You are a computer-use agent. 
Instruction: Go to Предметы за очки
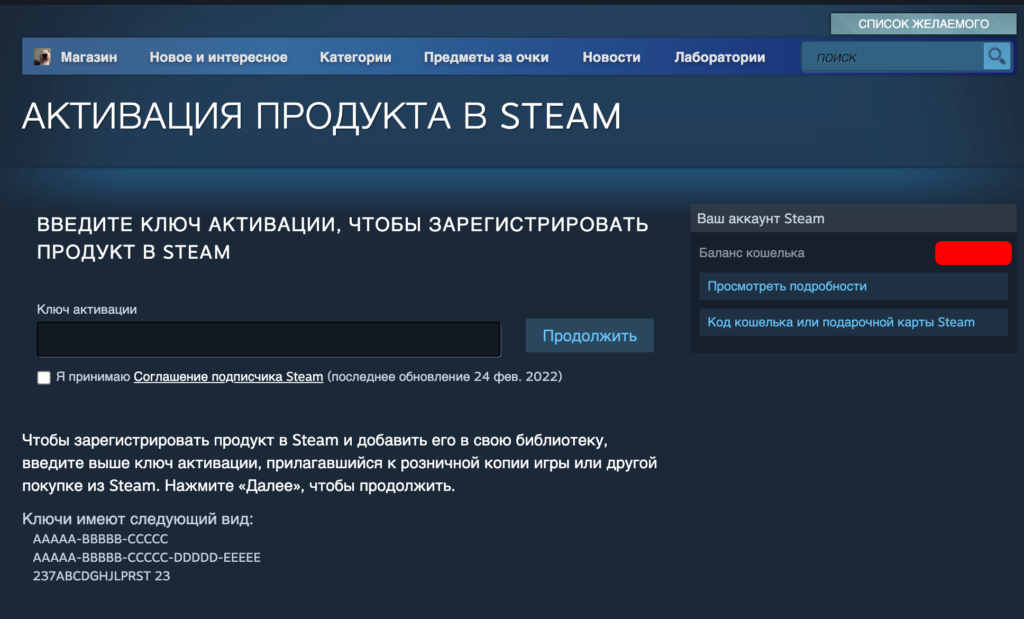click(x=486, y=57)
